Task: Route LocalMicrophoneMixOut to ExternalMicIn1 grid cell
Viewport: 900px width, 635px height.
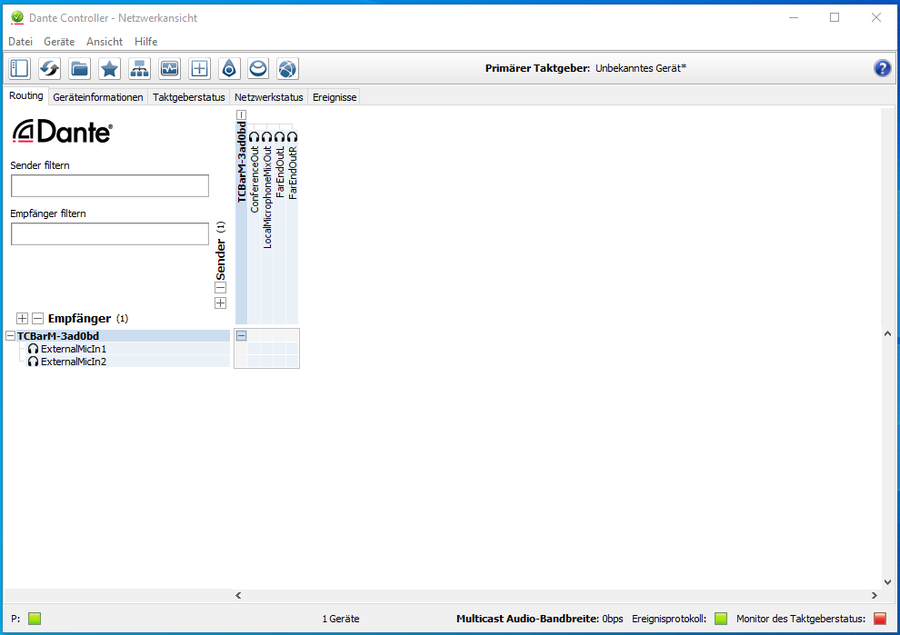Action: (266, 349)
